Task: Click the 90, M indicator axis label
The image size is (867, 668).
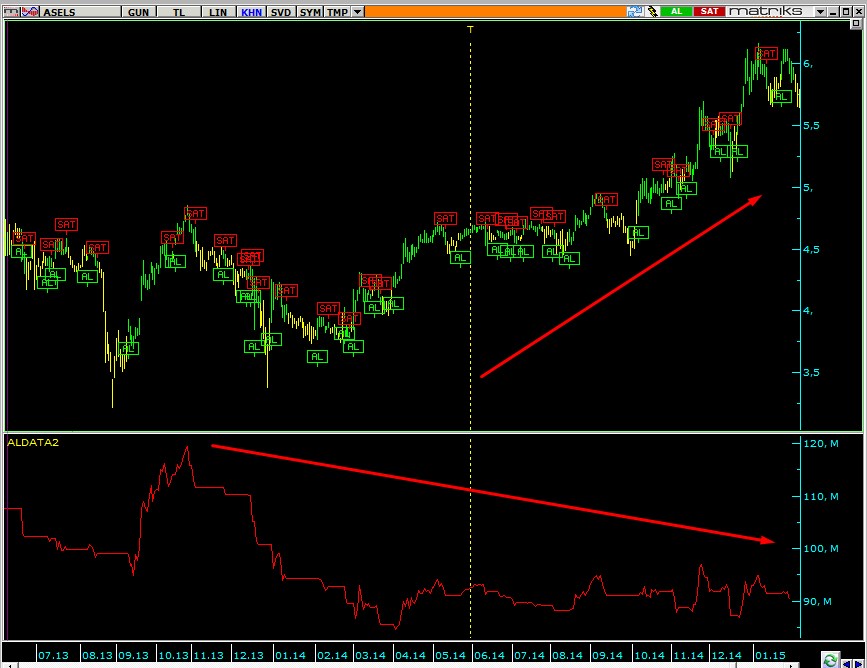Action: pyautogui.click(x=818, y=601)
